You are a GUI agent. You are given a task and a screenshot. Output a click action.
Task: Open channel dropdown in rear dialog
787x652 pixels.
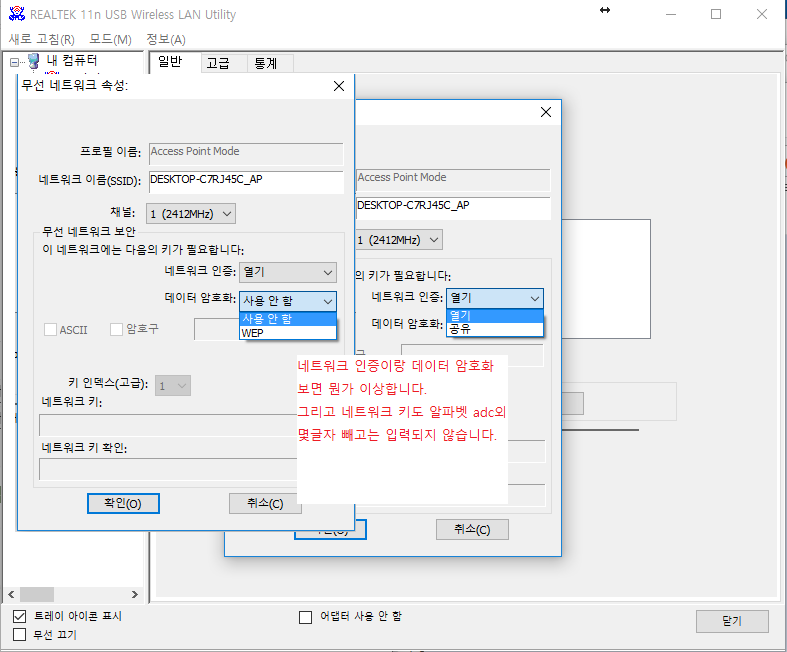(399, 240)
